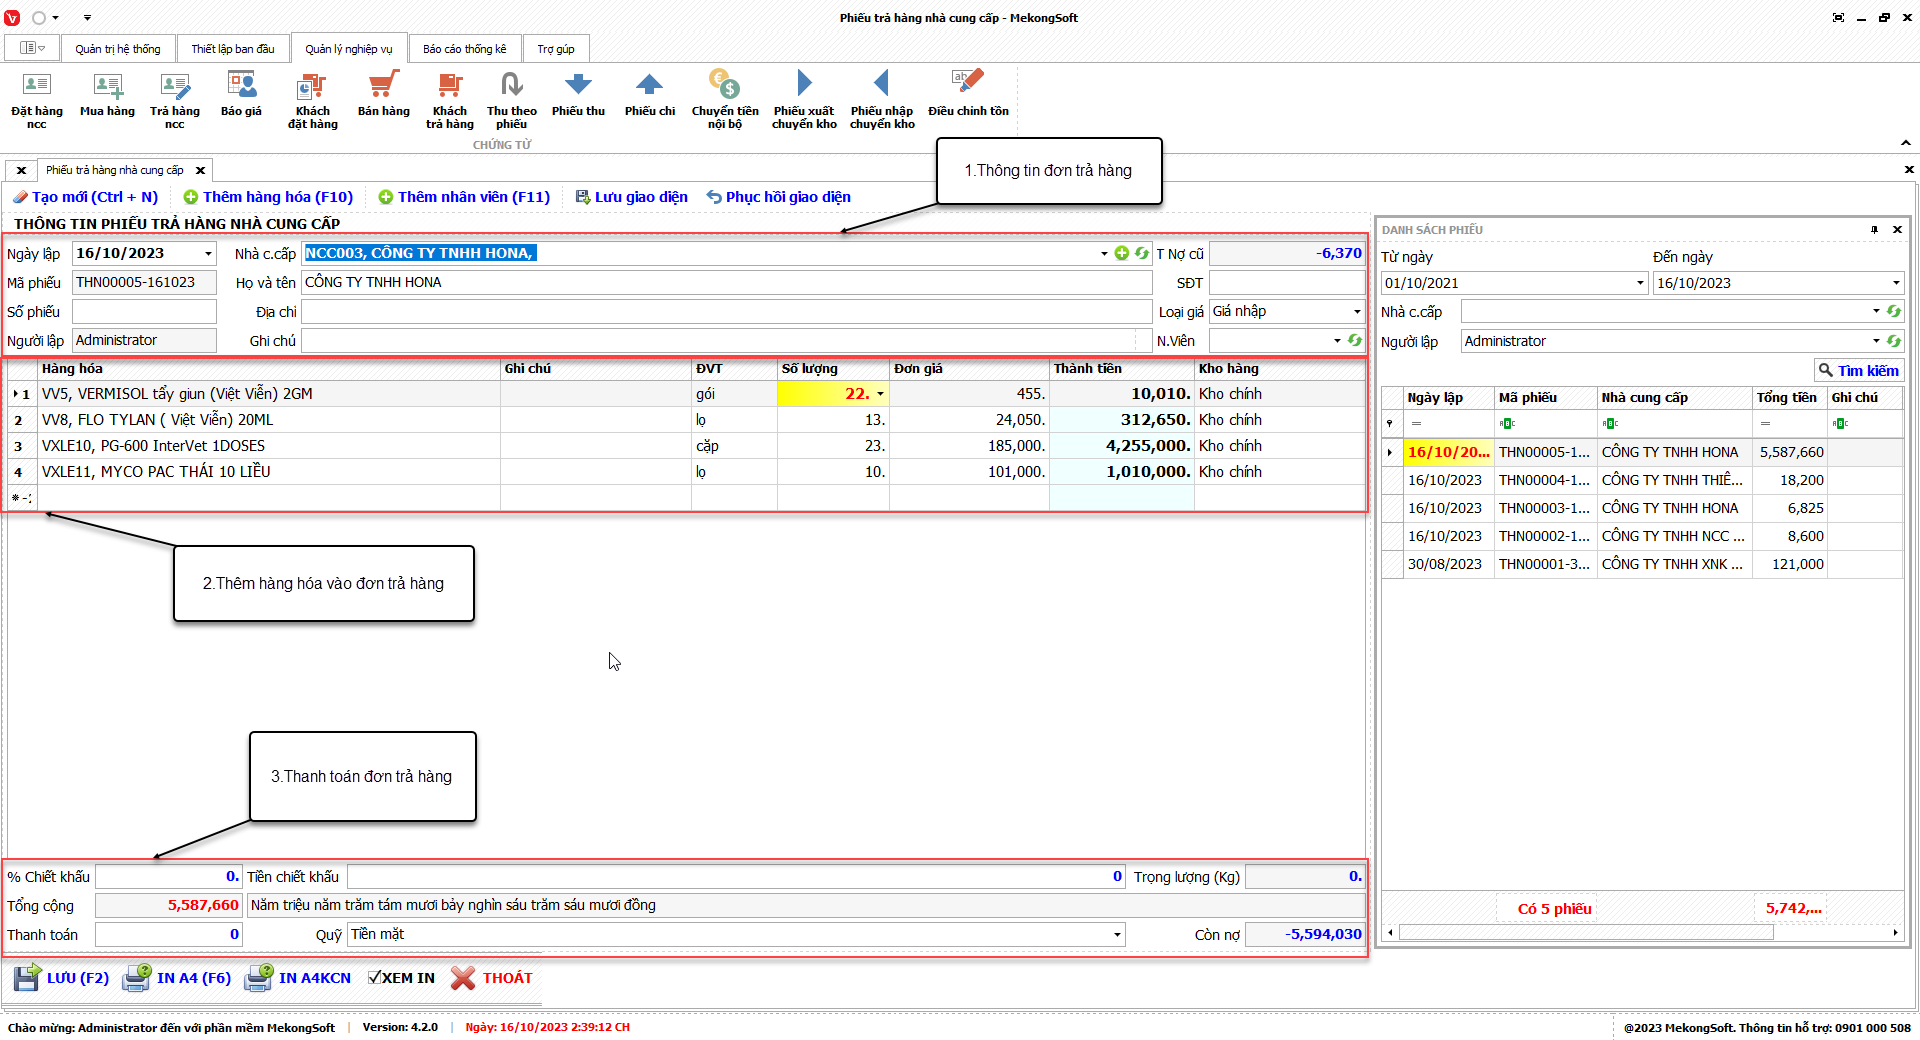Click the green add supplier plus icon
The image size is (1920, 1040).
click(1121, 253)
